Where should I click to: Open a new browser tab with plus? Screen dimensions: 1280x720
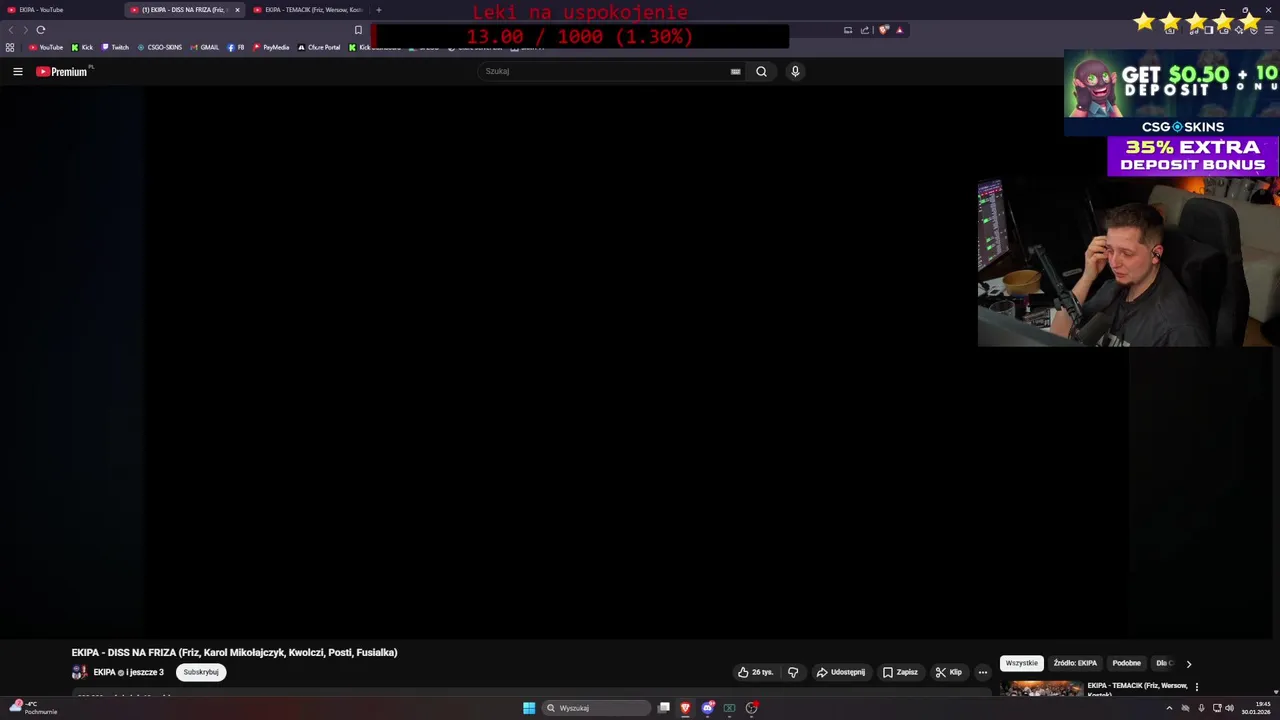pos(379,10)
